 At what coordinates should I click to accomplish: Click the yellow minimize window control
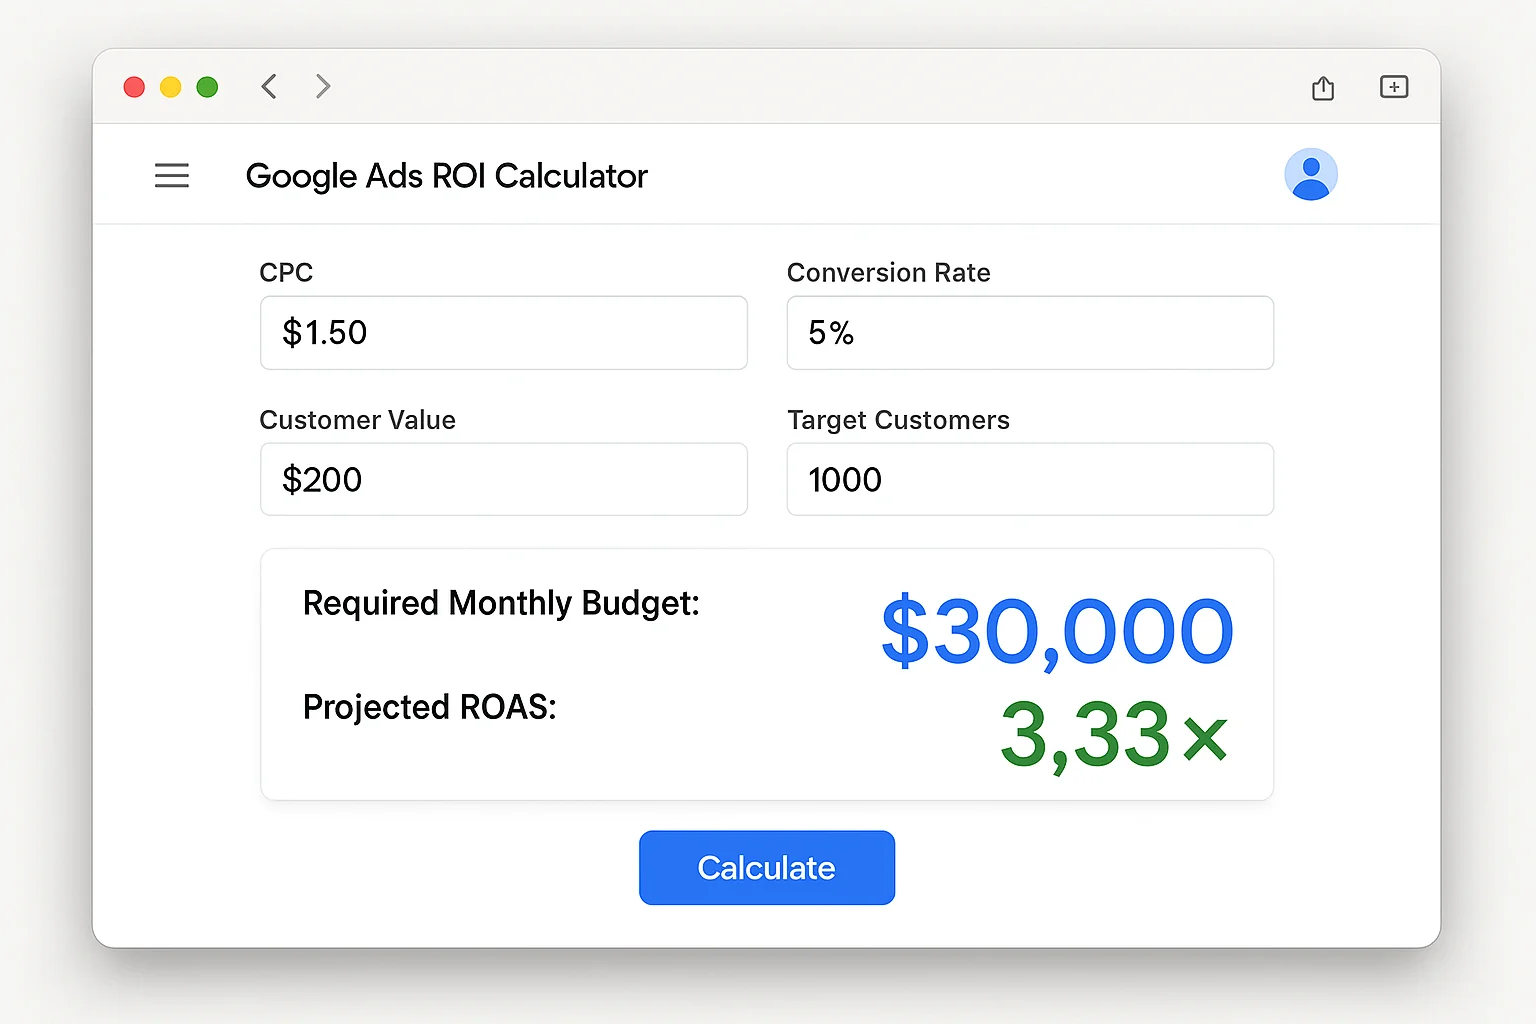170,87
